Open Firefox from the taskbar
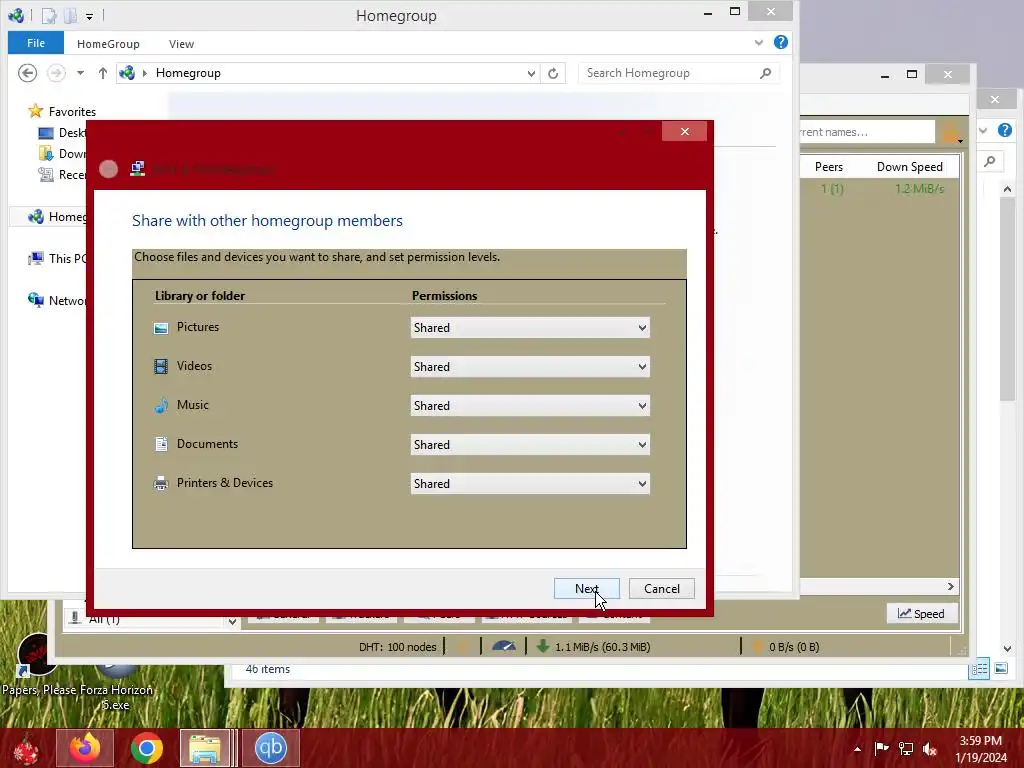1024x768 pixels. pyautogui.click(x=85, y=748)
